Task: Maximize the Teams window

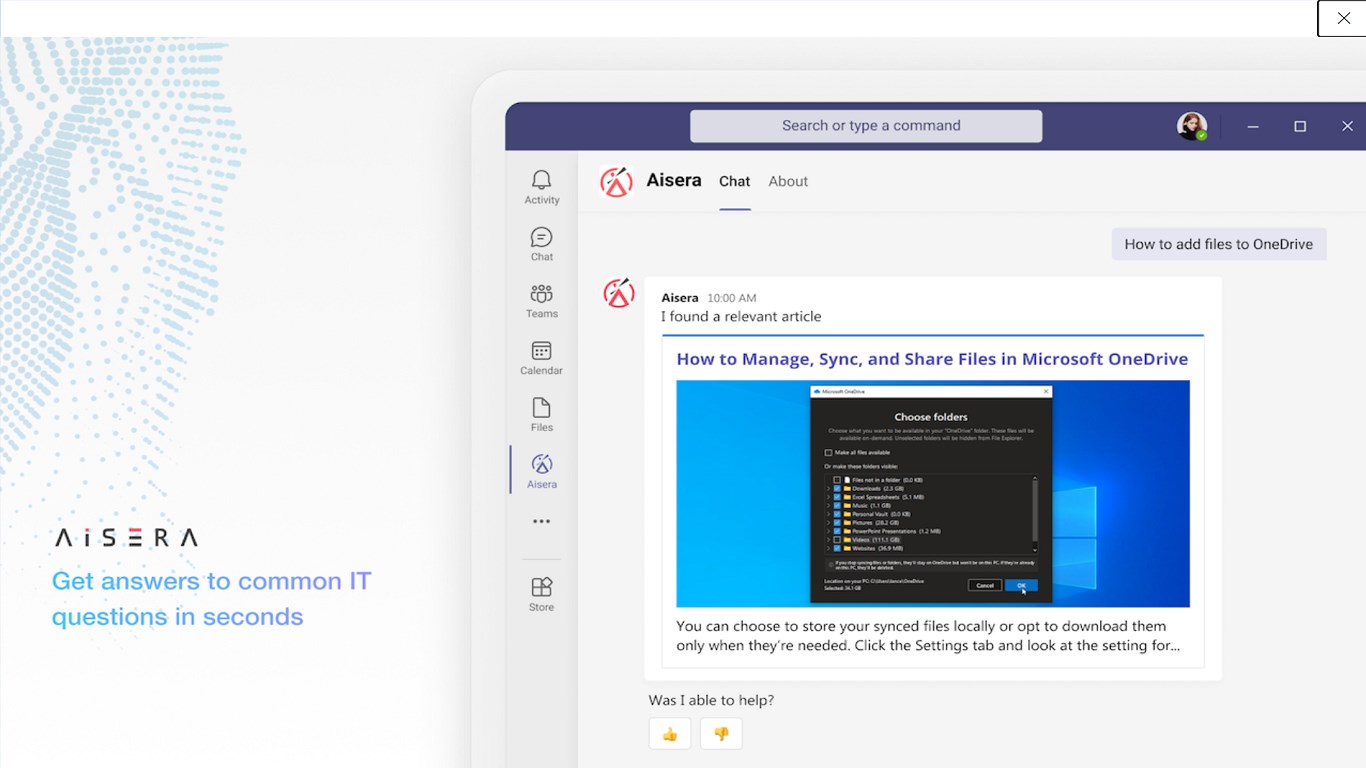Action: 1300,126
